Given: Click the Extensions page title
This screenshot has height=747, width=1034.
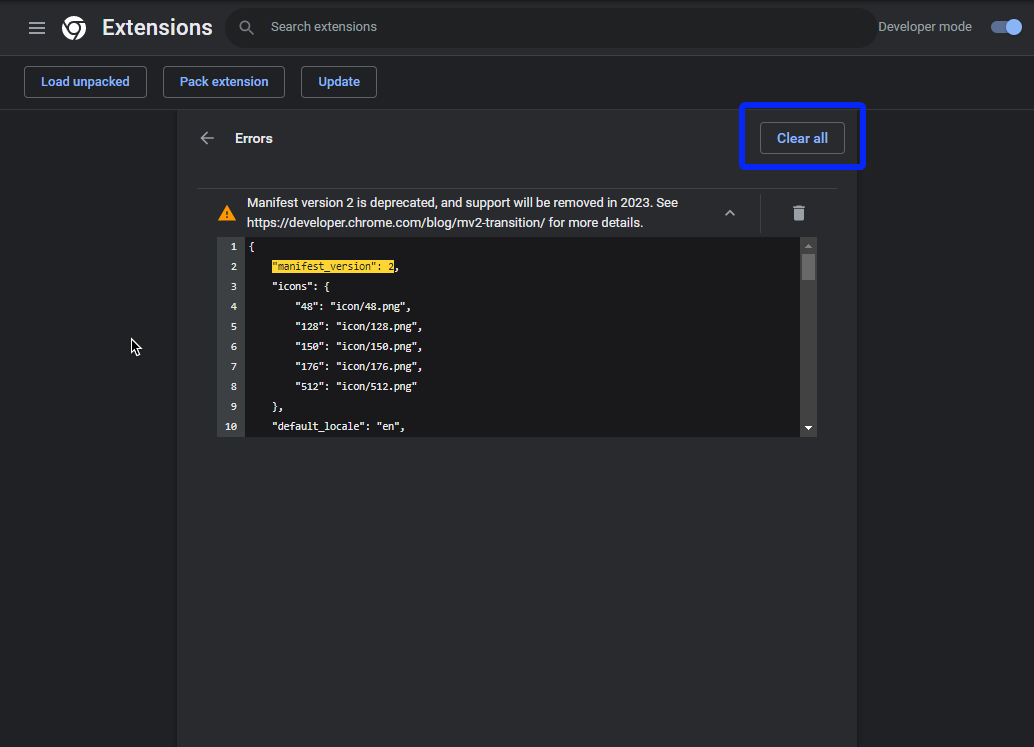Looking at the screenshot, I should pos(157,28).
